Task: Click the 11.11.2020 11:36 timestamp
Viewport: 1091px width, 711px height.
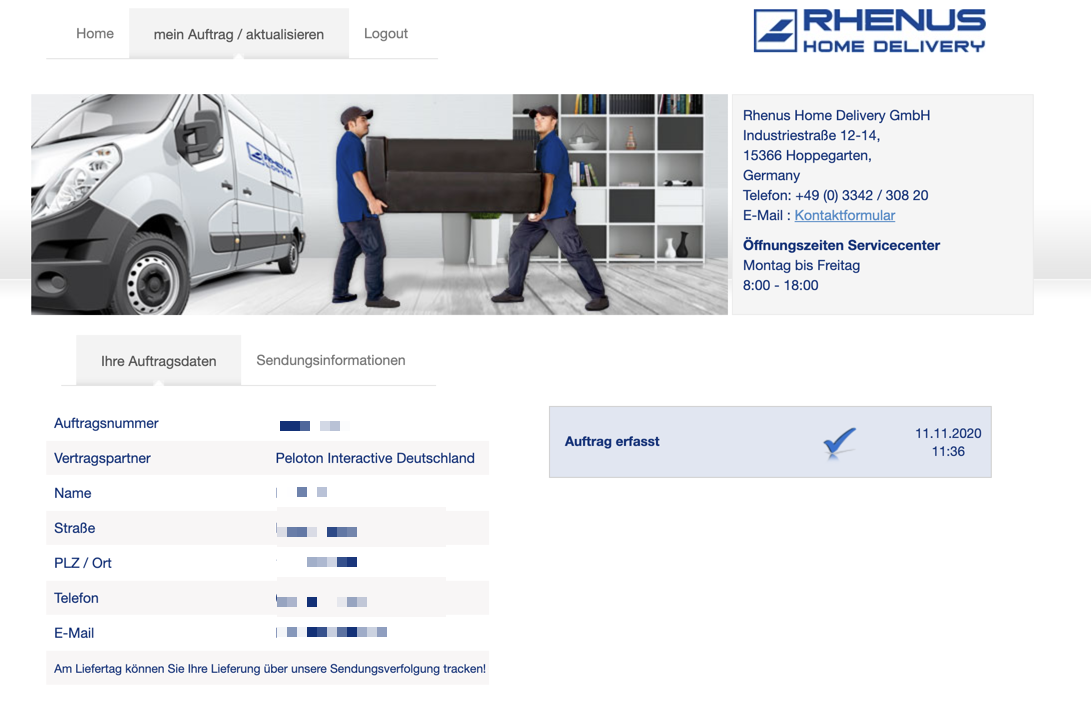Action: (947, 442)
